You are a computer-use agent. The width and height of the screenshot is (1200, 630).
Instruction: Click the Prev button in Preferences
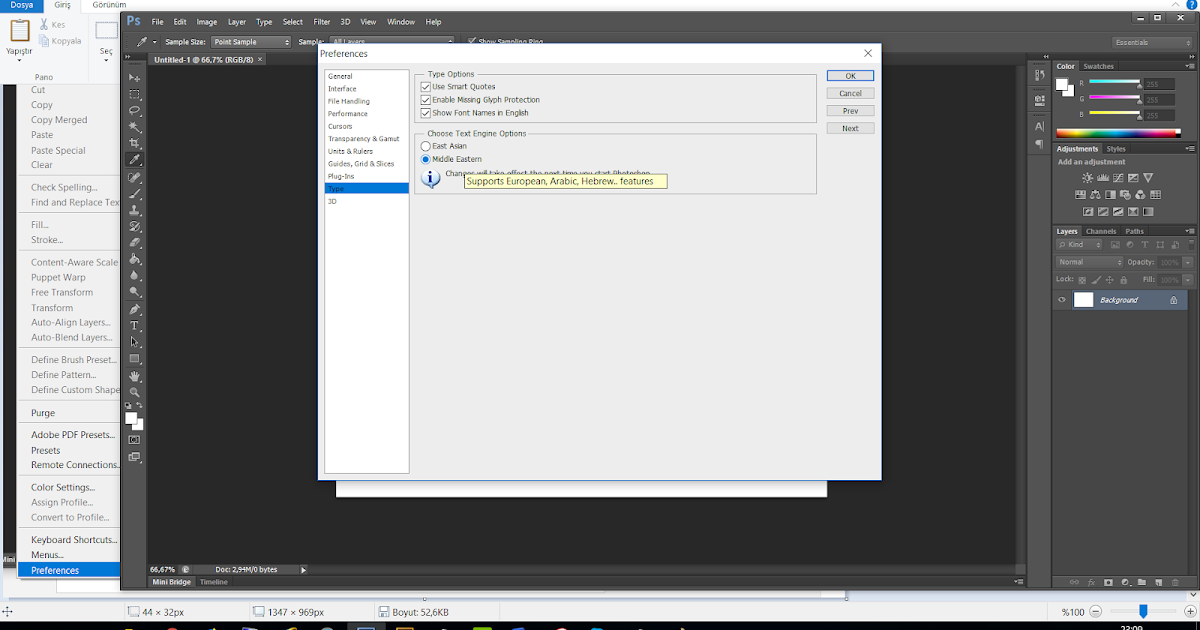[850, 111]
